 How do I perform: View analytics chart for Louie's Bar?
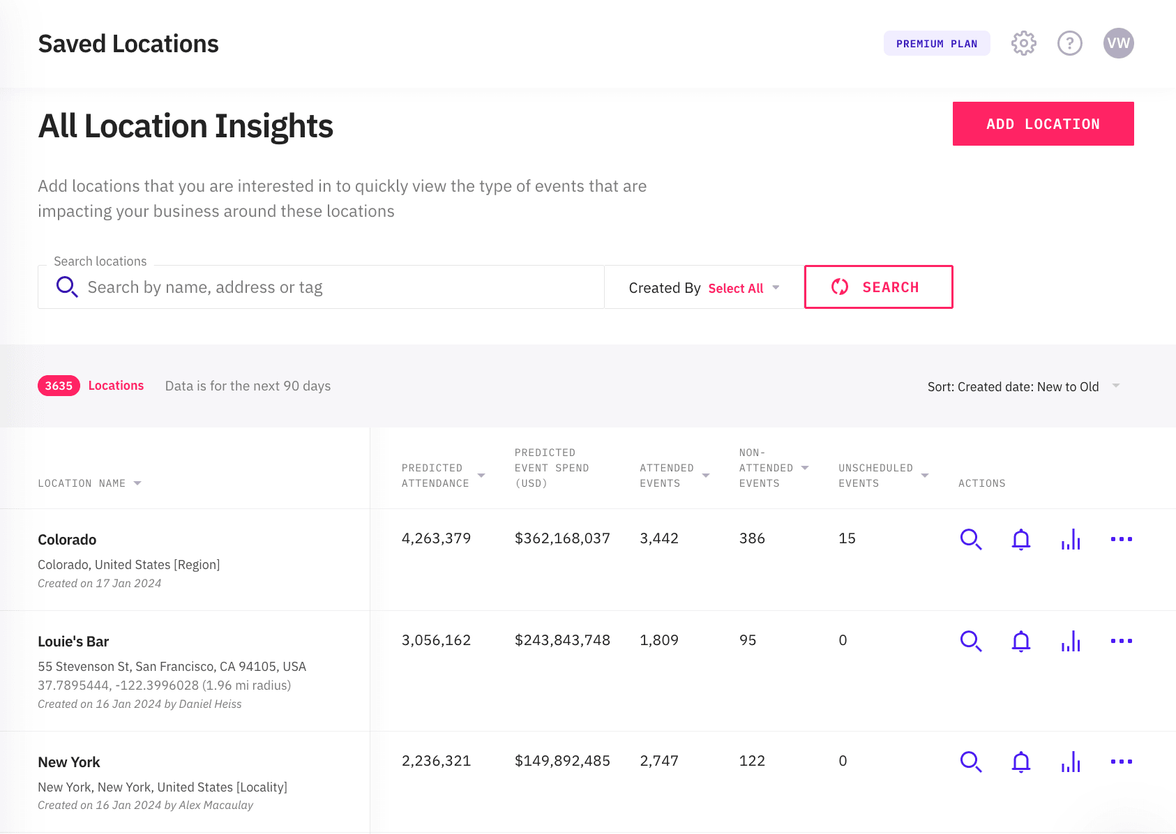pos(1070,641)
